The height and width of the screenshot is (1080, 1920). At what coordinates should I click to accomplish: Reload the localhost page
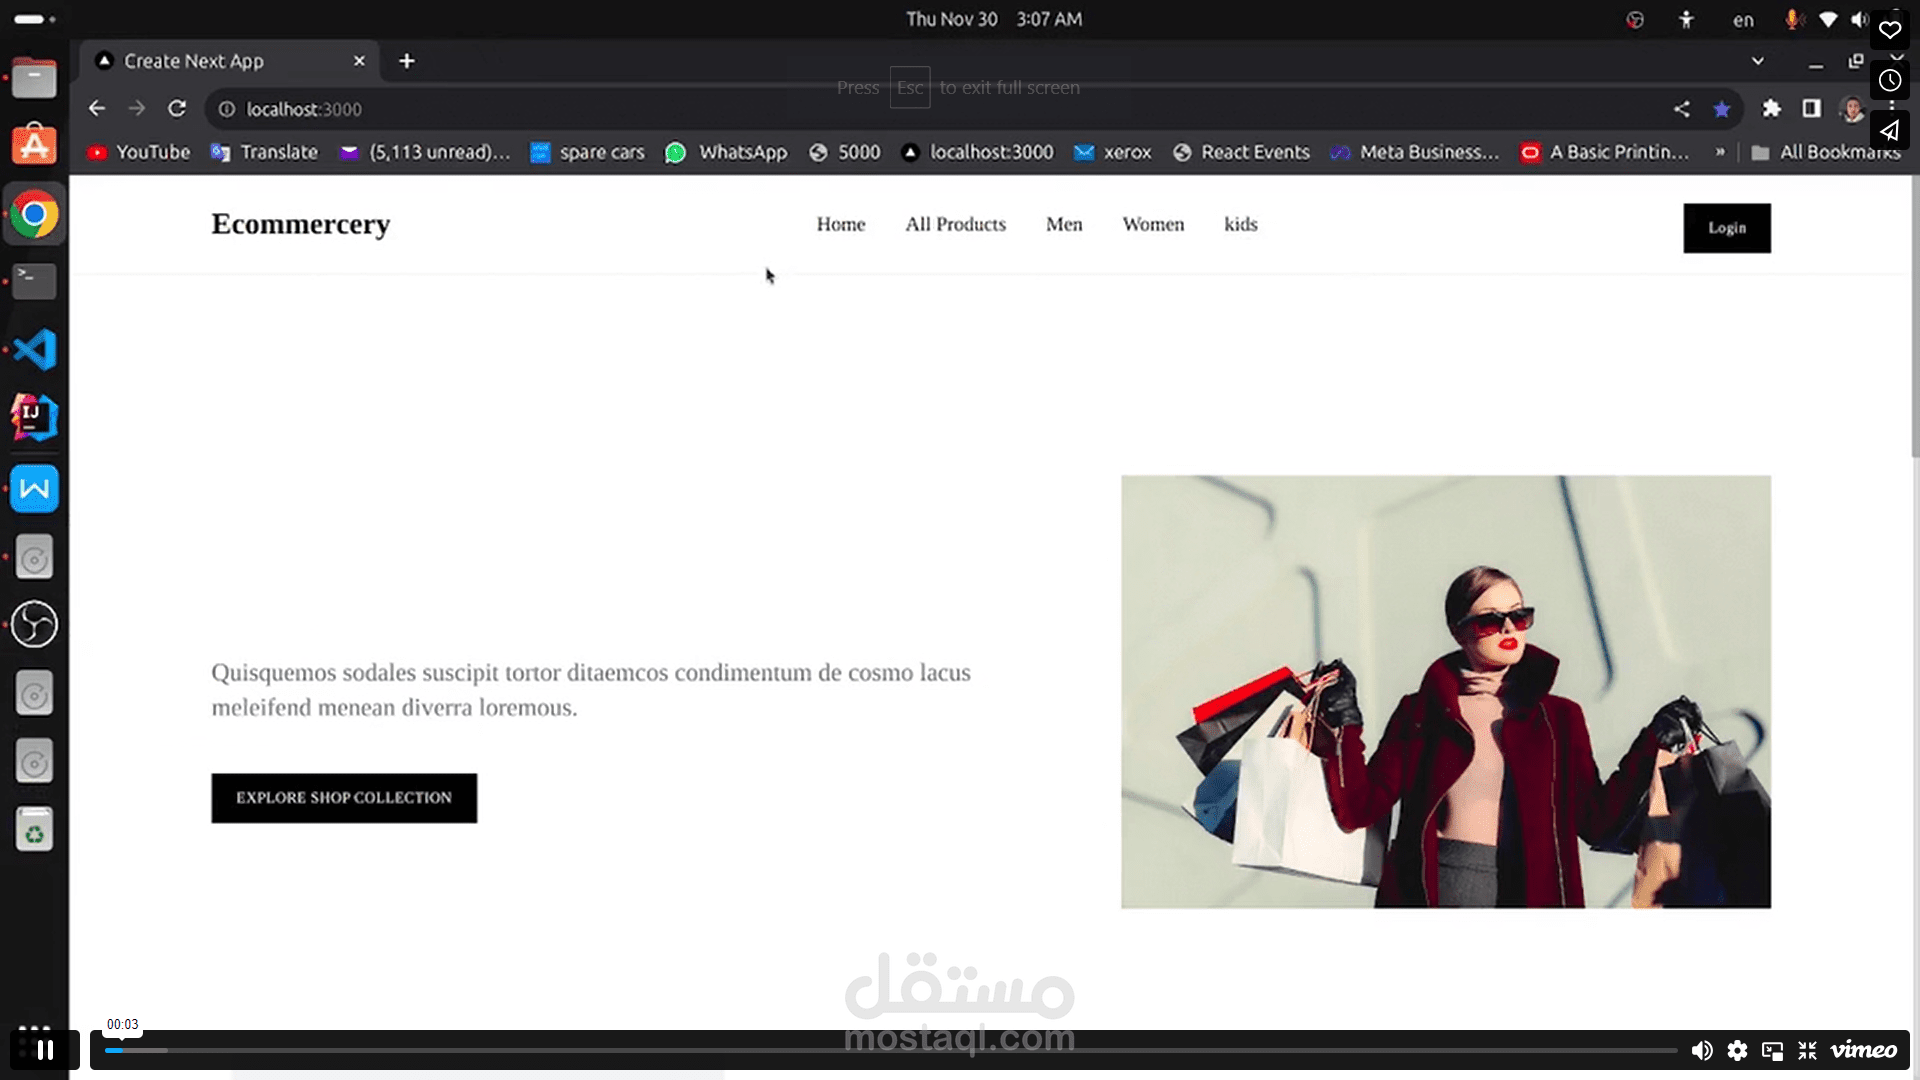[177, 109]
